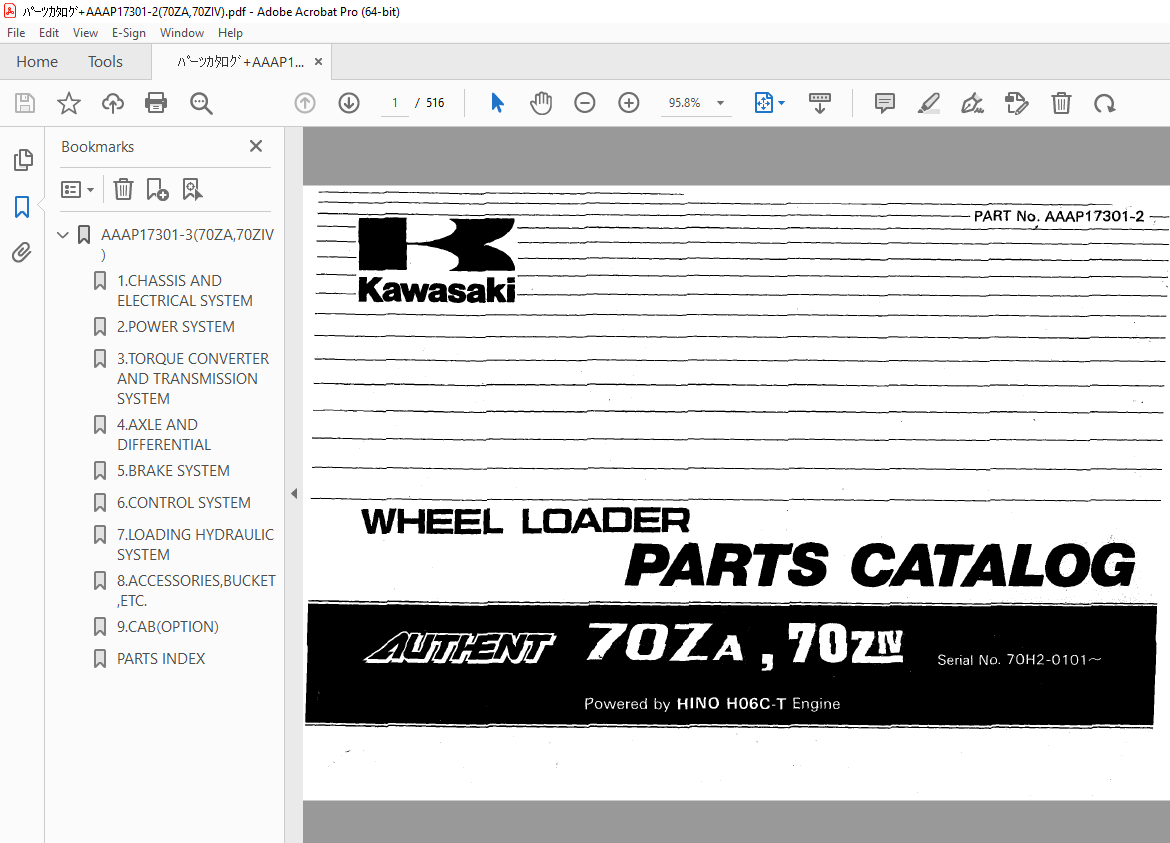Open the Sign document pen tool

tap(972, 103)
